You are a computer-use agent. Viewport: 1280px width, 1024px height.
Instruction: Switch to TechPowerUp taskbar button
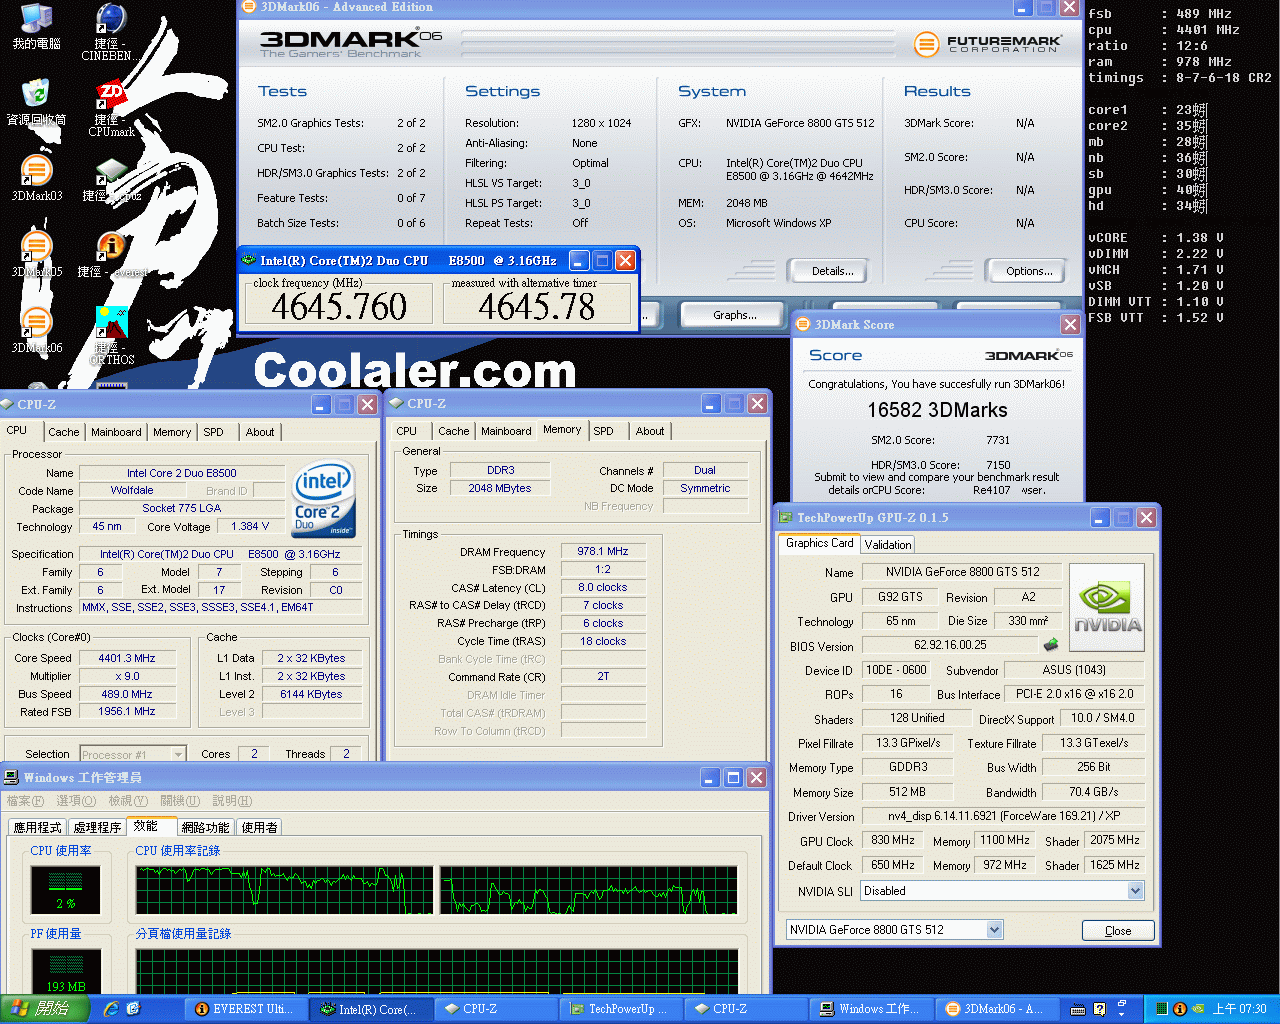pos(620,1009)
